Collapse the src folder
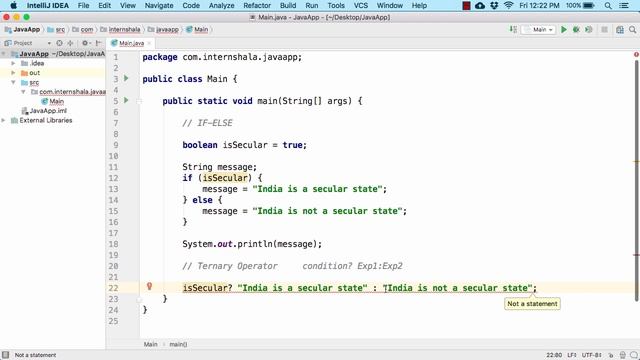Image resolution: width=640 pixels, height=360 pixels. (13, 82)
